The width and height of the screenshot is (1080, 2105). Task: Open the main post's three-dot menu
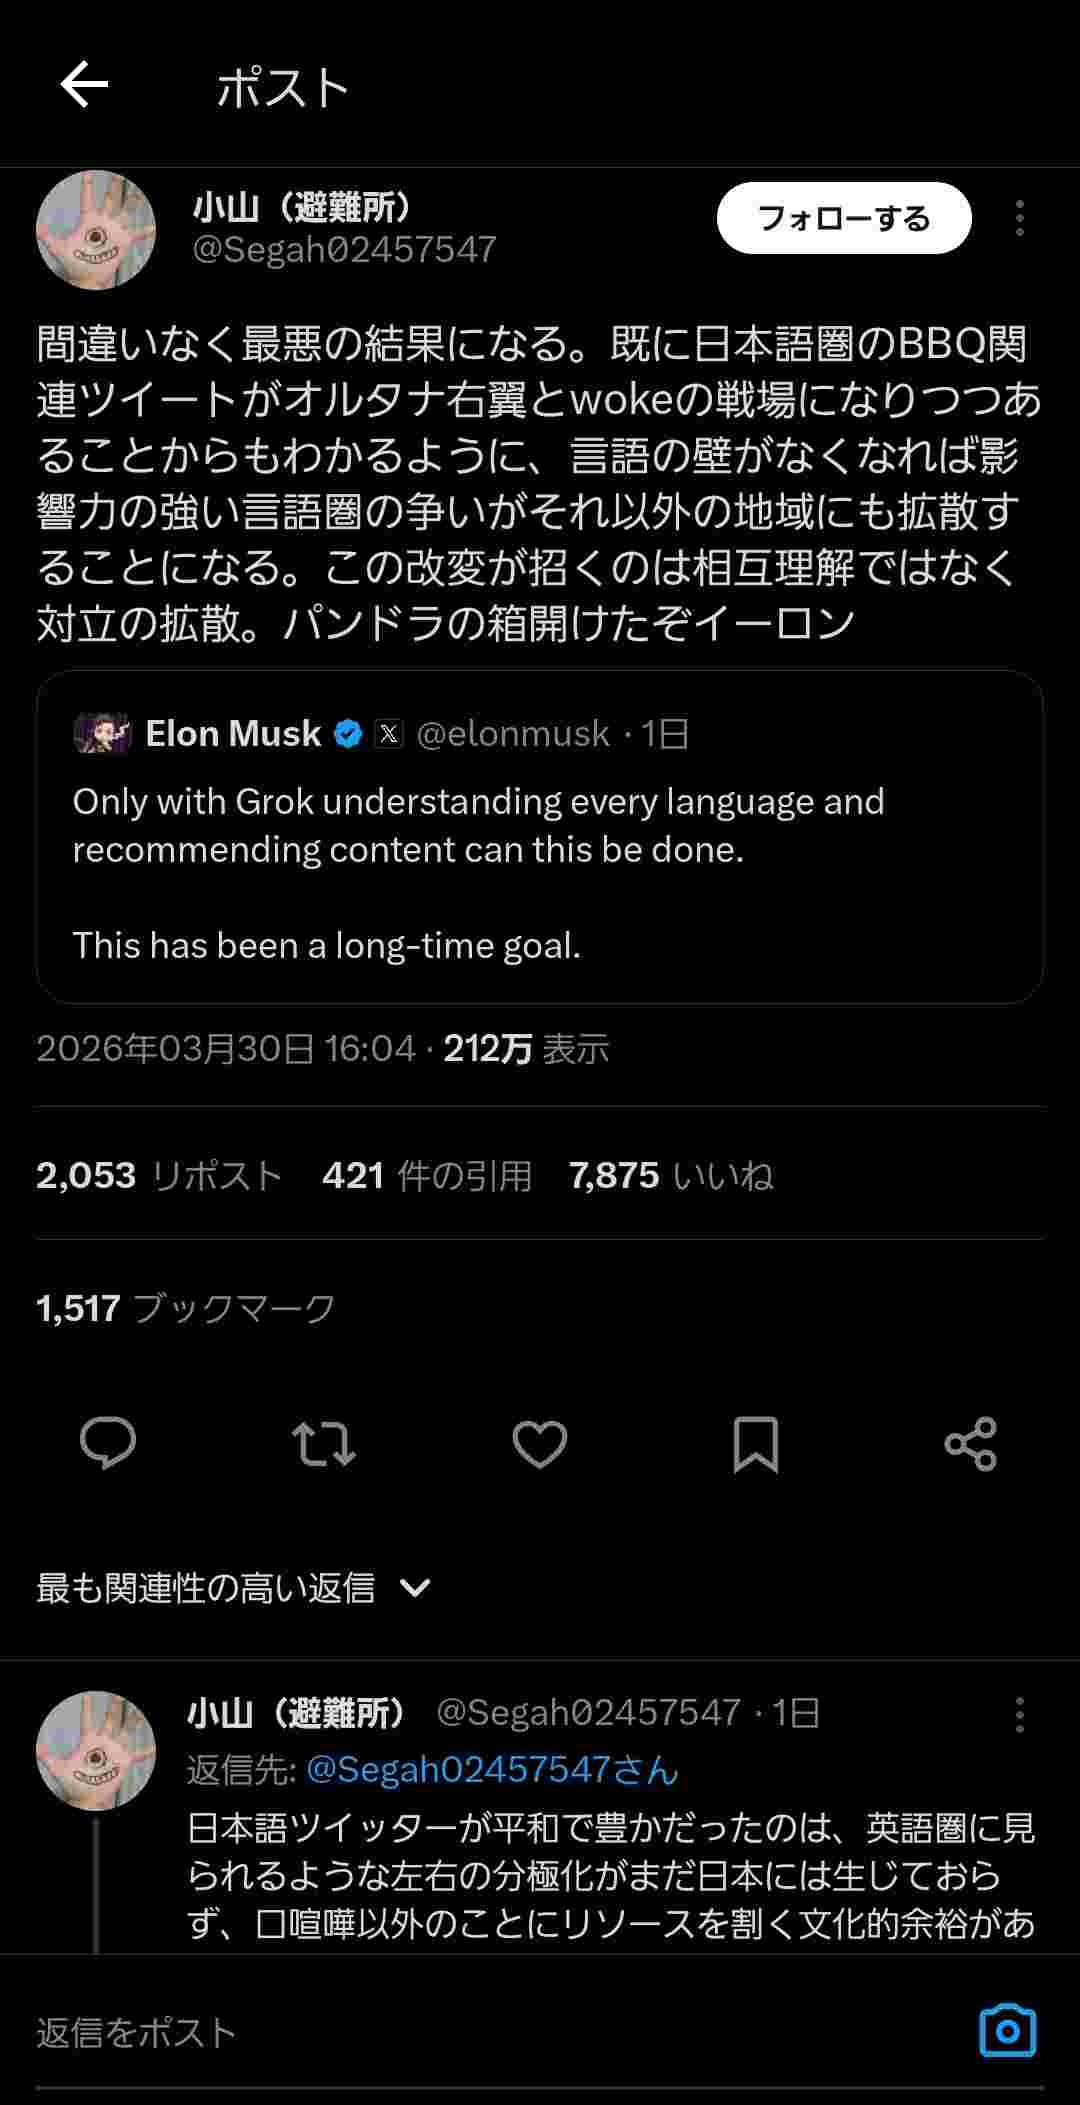coord(1019,218)
